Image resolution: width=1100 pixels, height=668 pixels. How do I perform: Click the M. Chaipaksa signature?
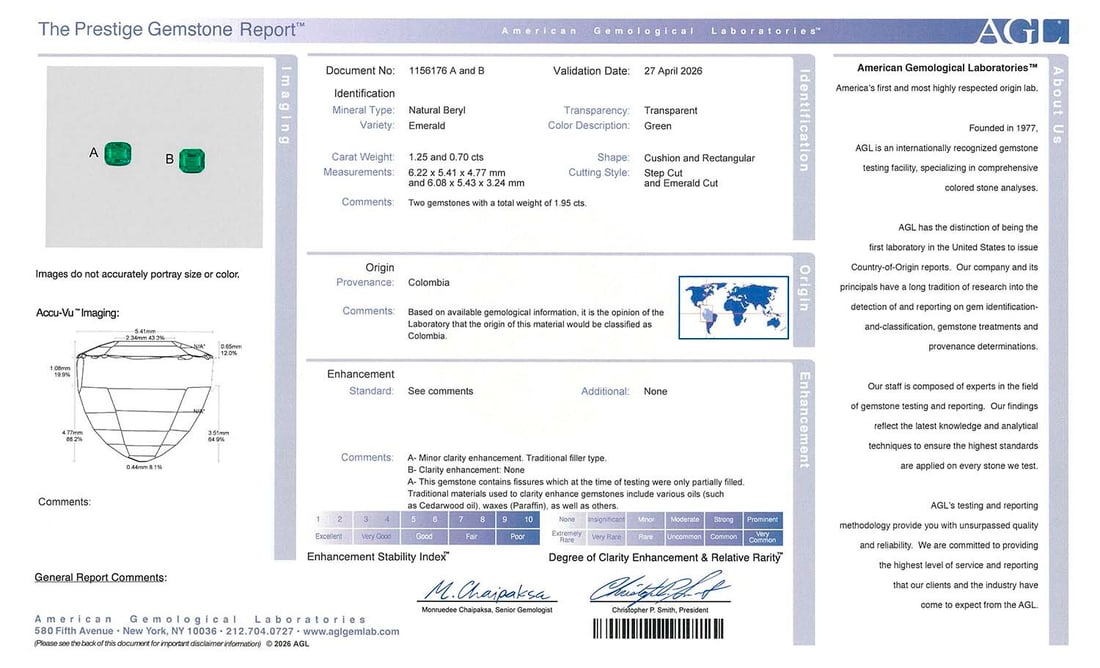coord(488,592)
